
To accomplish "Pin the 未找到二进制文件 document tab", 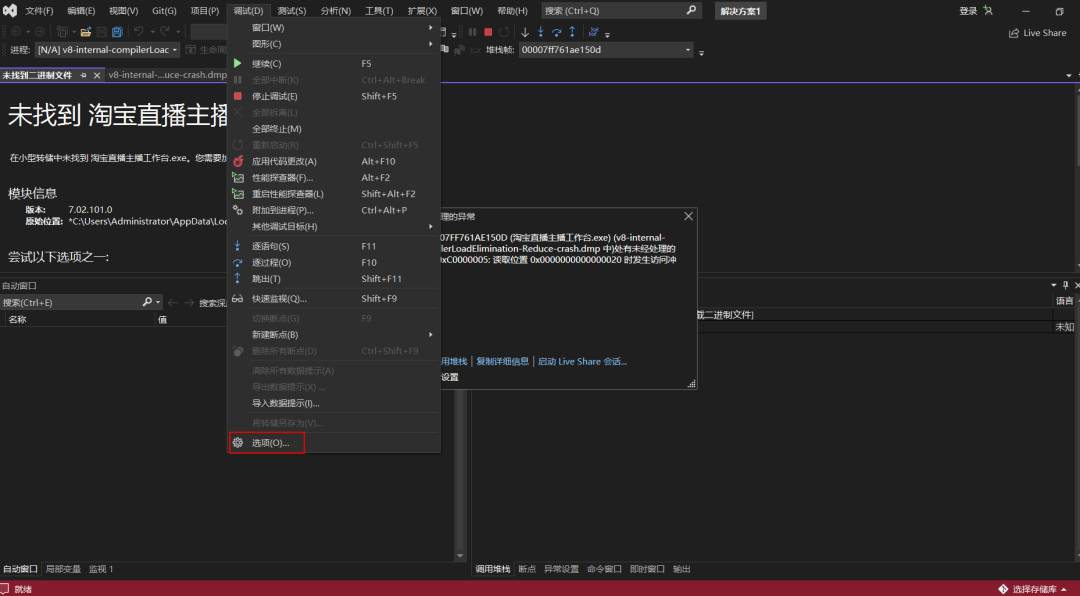I will point(83,75).
